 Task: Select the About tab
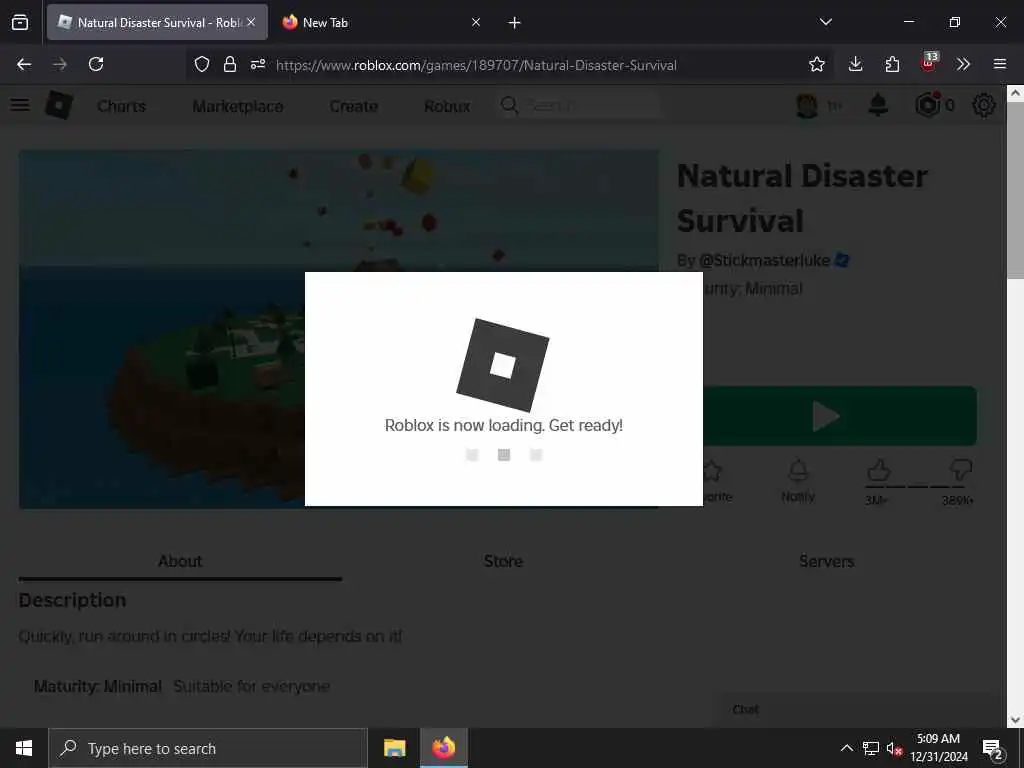pos(180,562)
